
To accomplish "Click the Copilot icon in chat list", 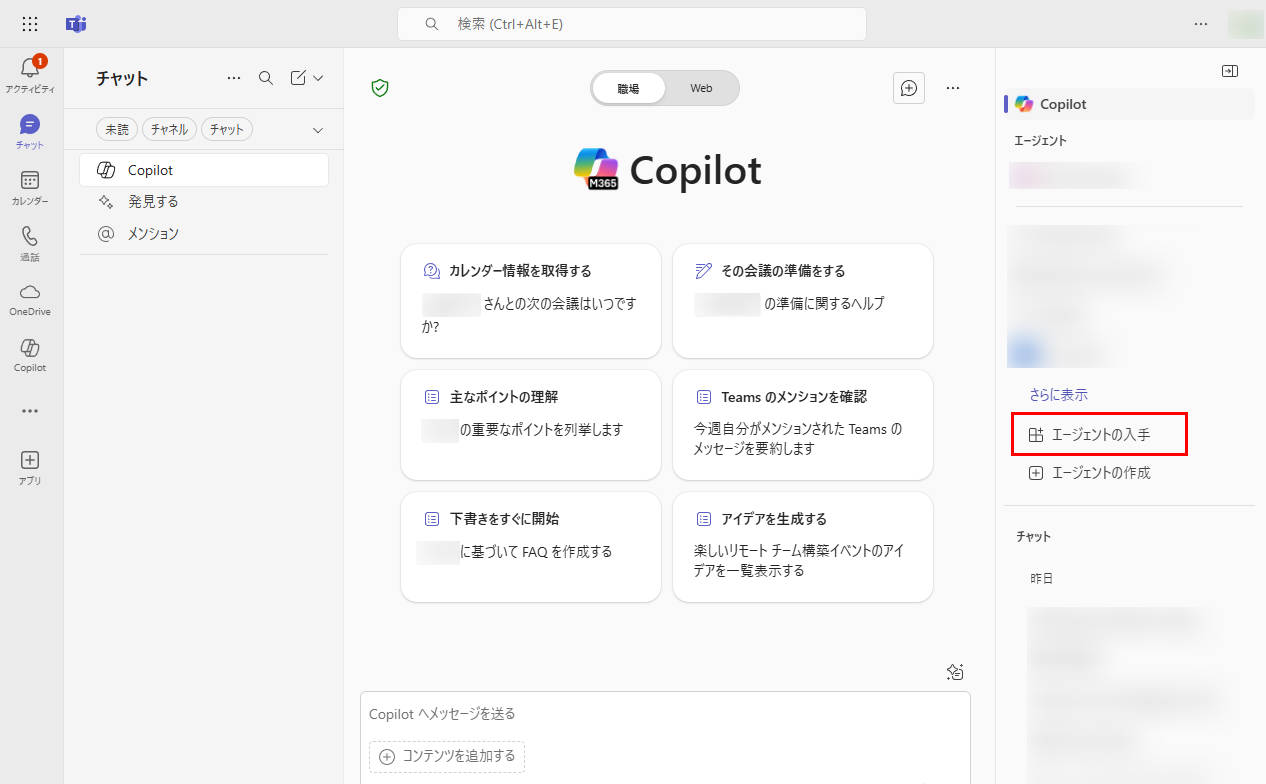I will 106,170.
